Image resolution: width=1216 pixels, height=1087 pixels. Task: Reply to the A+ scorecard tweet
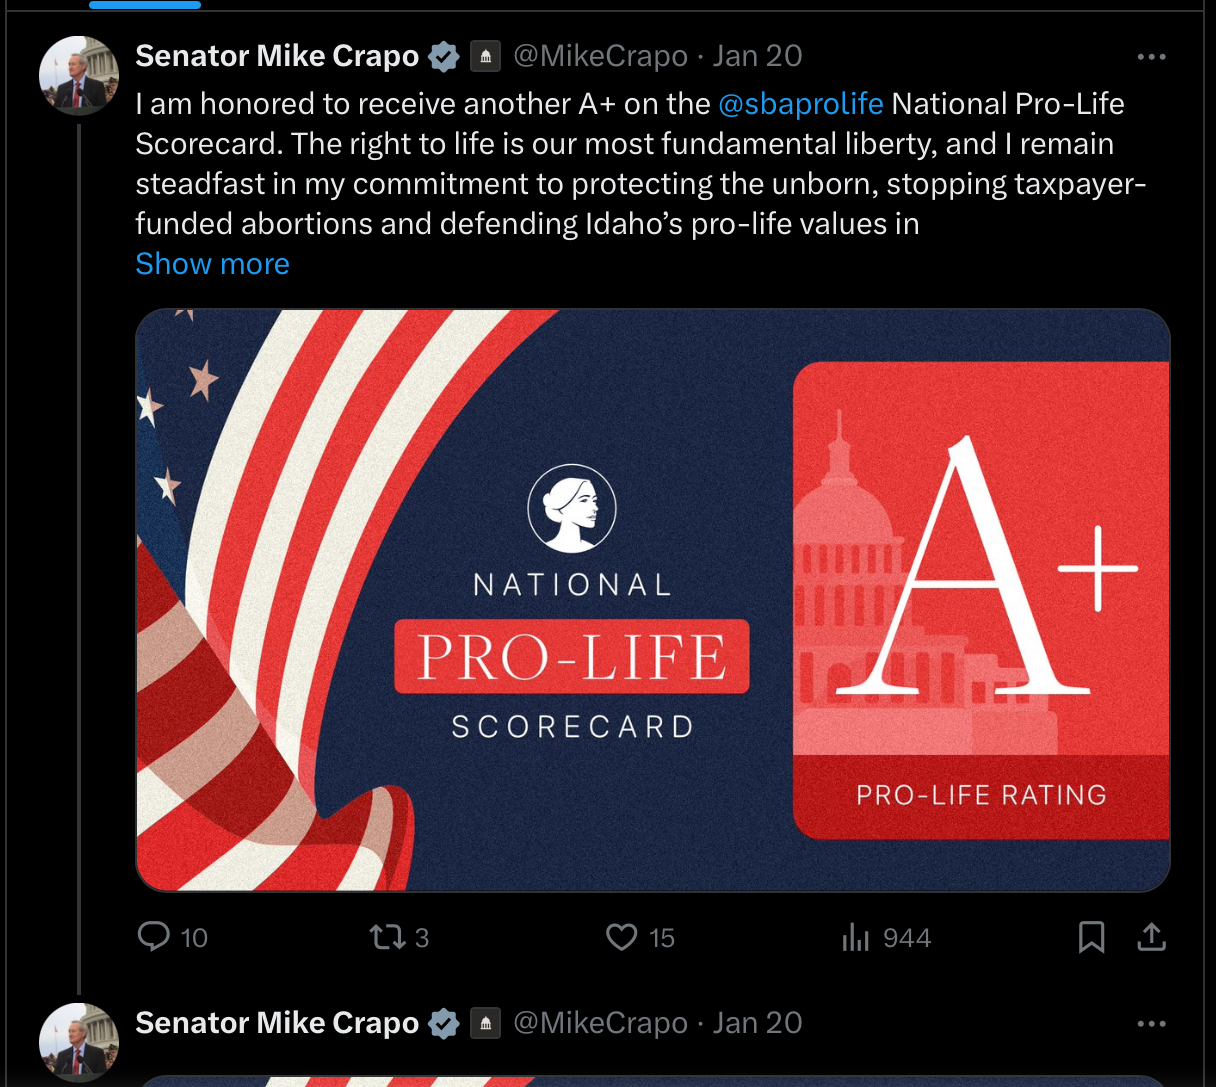(x=154, y=937)
